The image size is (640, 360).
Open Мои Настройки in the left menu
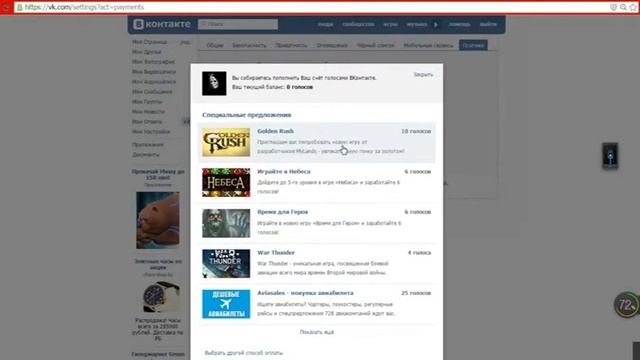pos(151,132)
